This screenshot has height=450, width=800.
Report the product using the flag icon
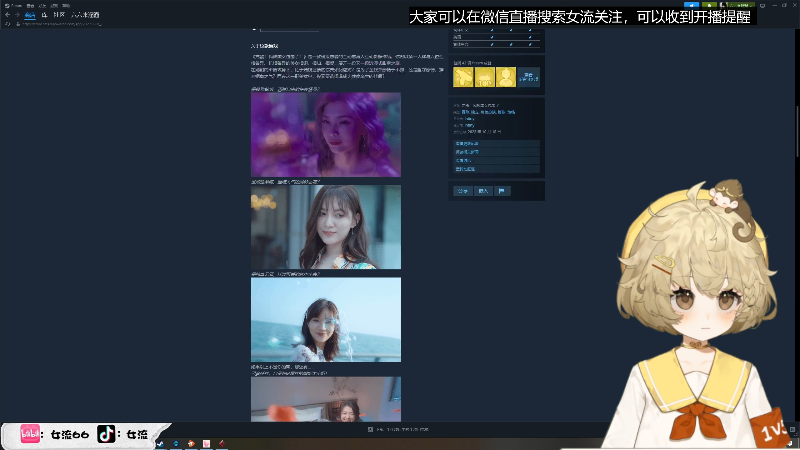click(x=502, y=191)
